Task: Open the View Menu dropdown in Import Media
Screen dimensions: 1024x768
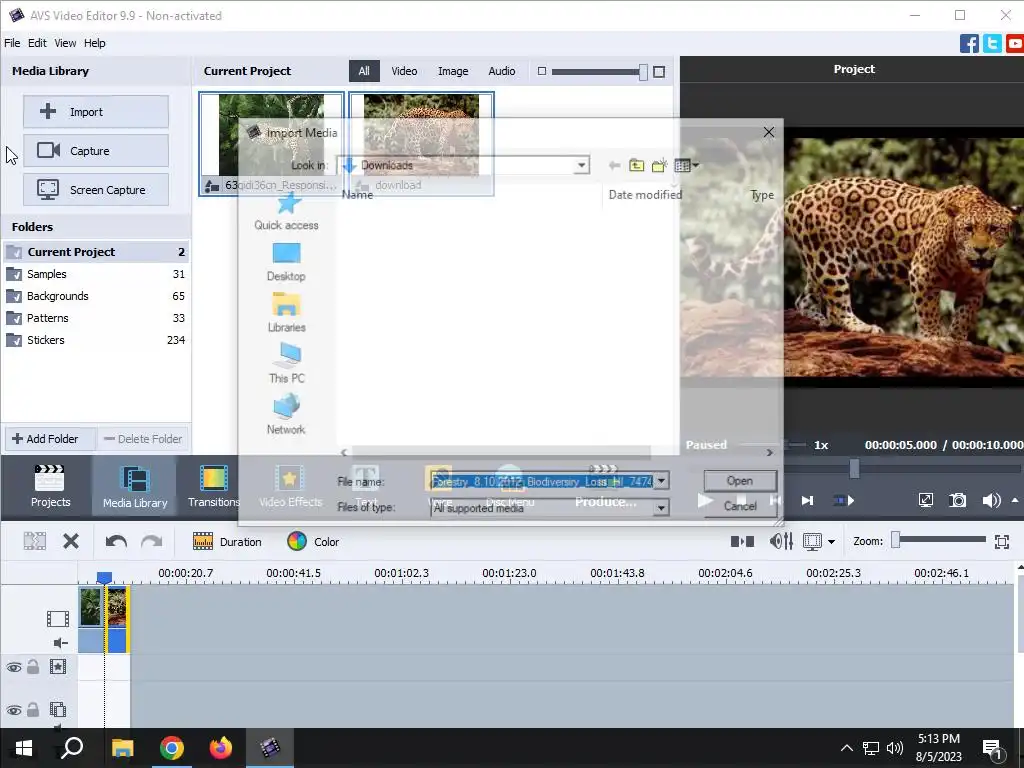Action: [686, 166]
